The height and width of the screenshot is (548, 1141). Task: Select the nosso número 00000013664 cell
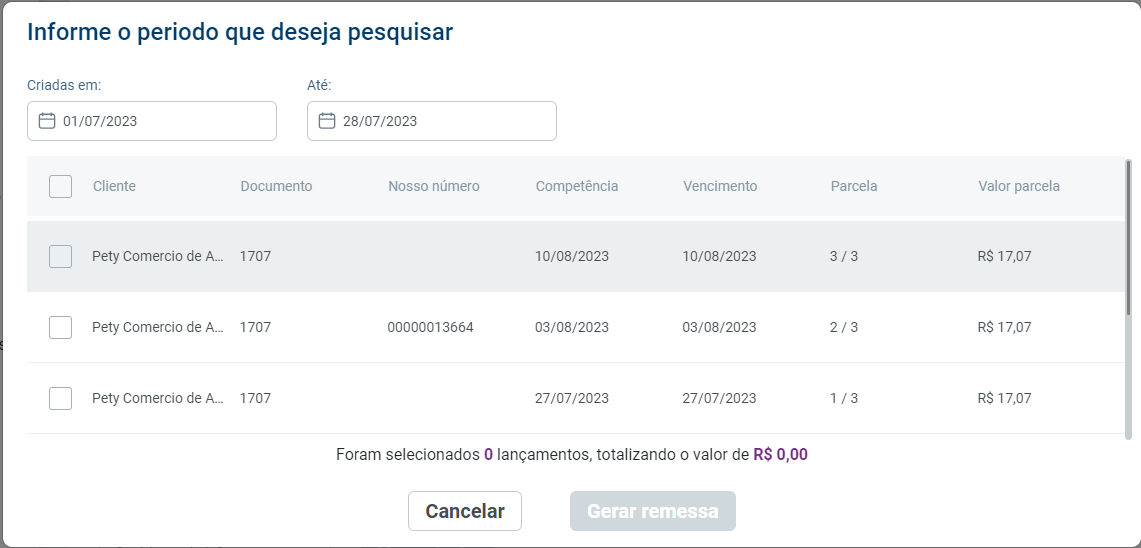pyautogui.click(x=430, y=327)
